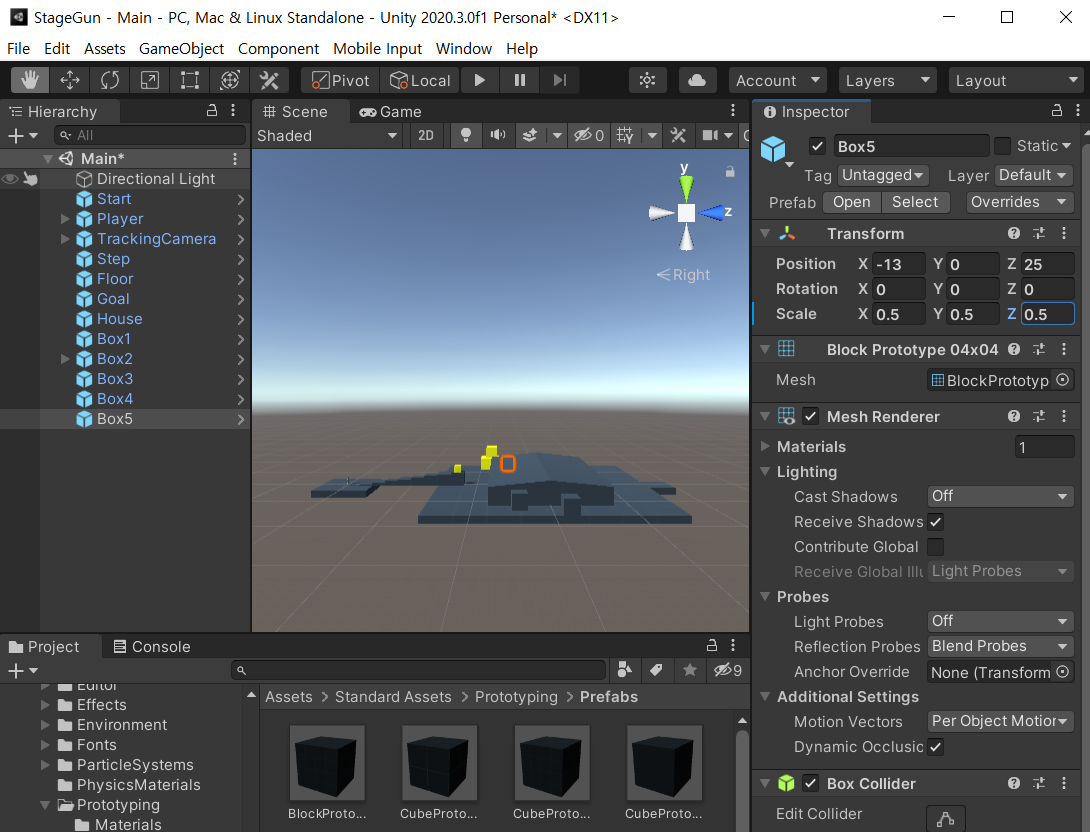Open the Shaded draw mode dropdown

tap(327, 136)
